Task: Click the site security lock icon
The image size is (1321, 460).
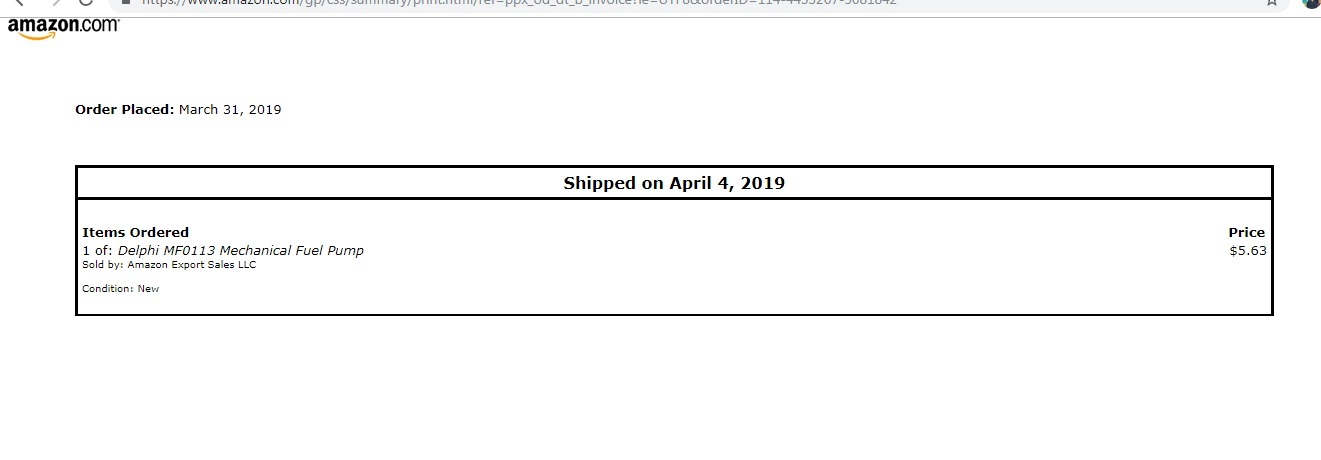Action: [x=125, y=3]
